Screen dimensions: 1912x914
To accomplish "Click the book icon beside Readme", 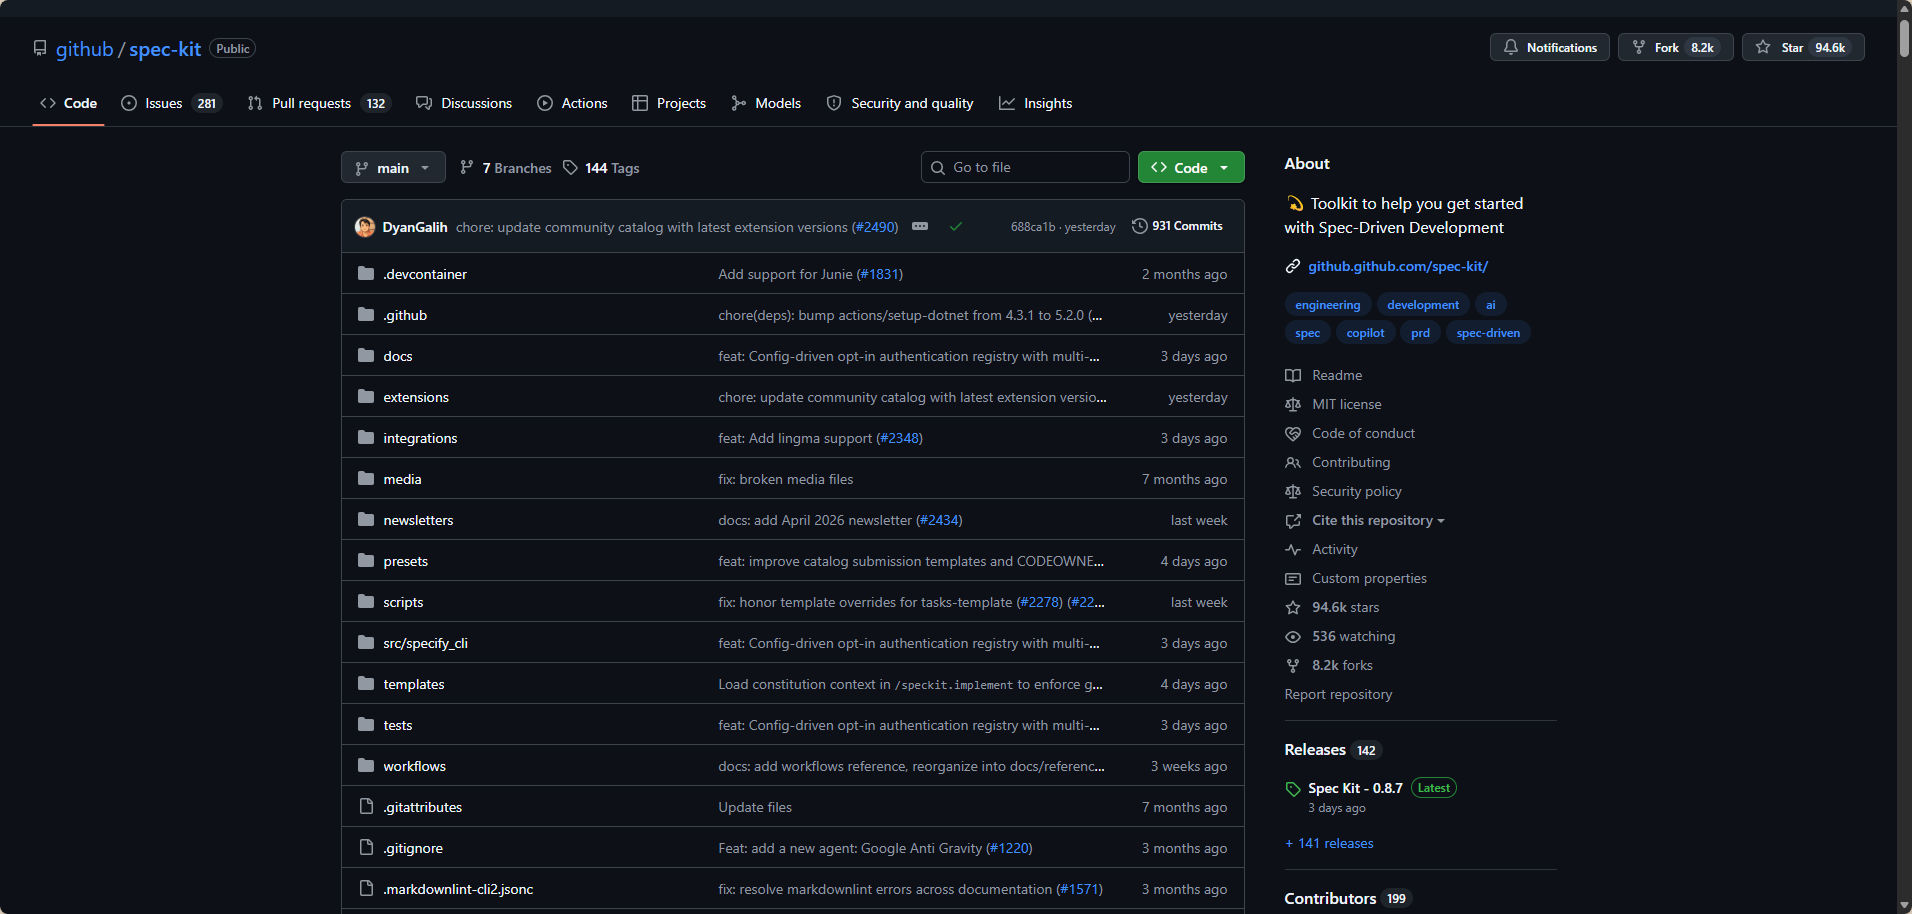I will click(x=1293, y=375).
